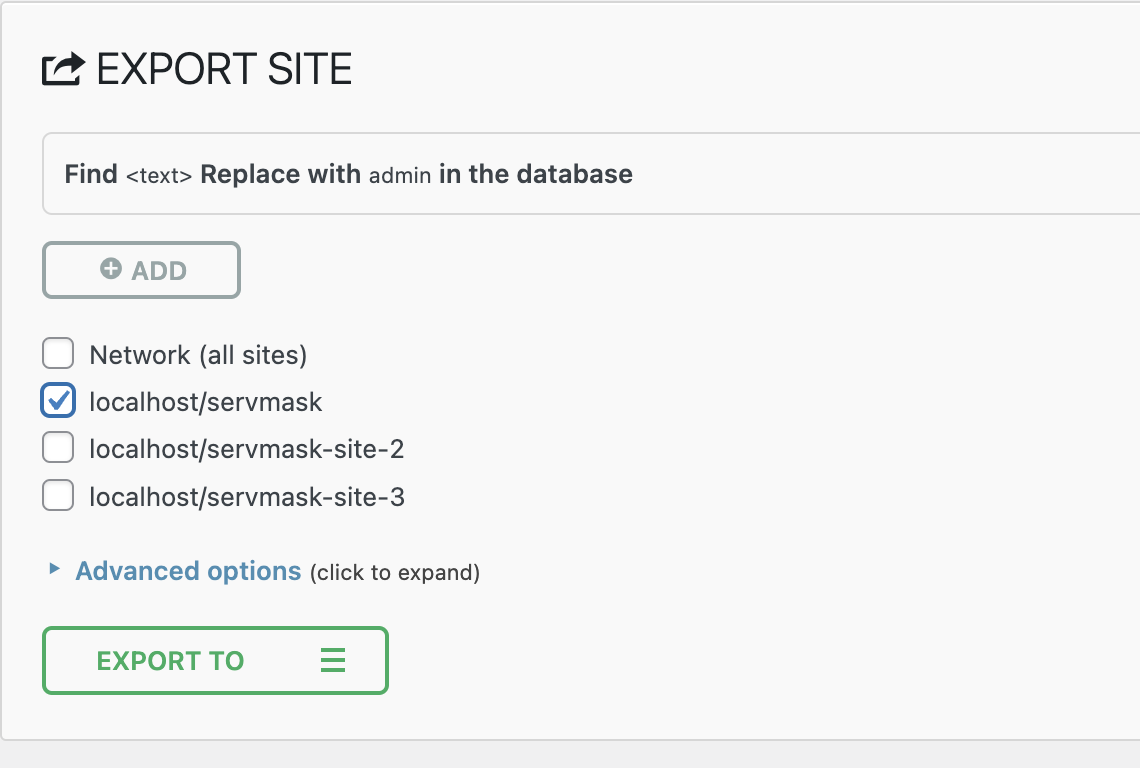Click the Network (all sites) label
Viewport: 1140px width, 768px height.
(x=198, y=355)
